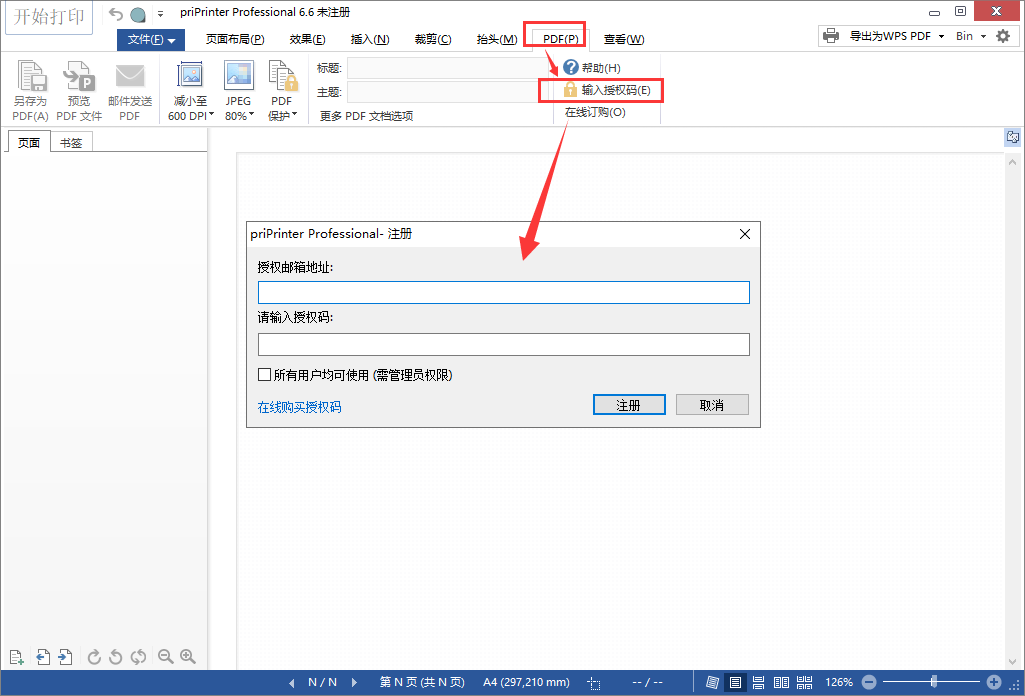Close the 注册 dialog with X
Image resolution: width=1025 pixels, height=696 pixels.
pyautogui.click(x=745, y=234)
